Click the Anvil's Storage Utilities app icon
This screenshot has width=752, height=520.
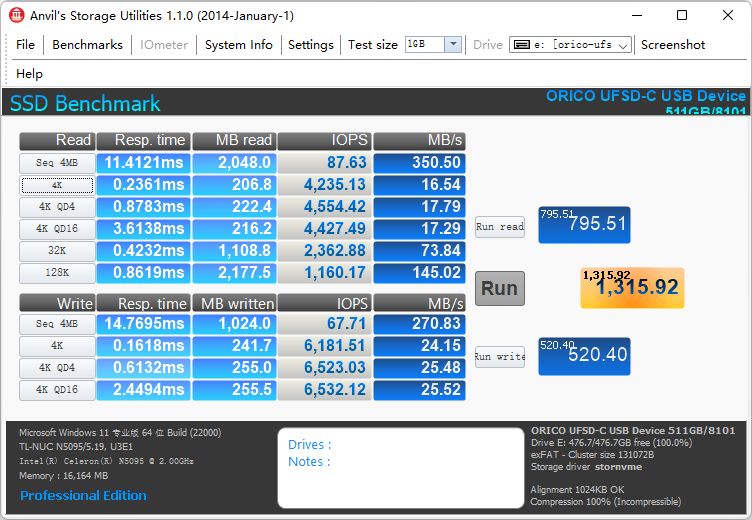[16, 15]
